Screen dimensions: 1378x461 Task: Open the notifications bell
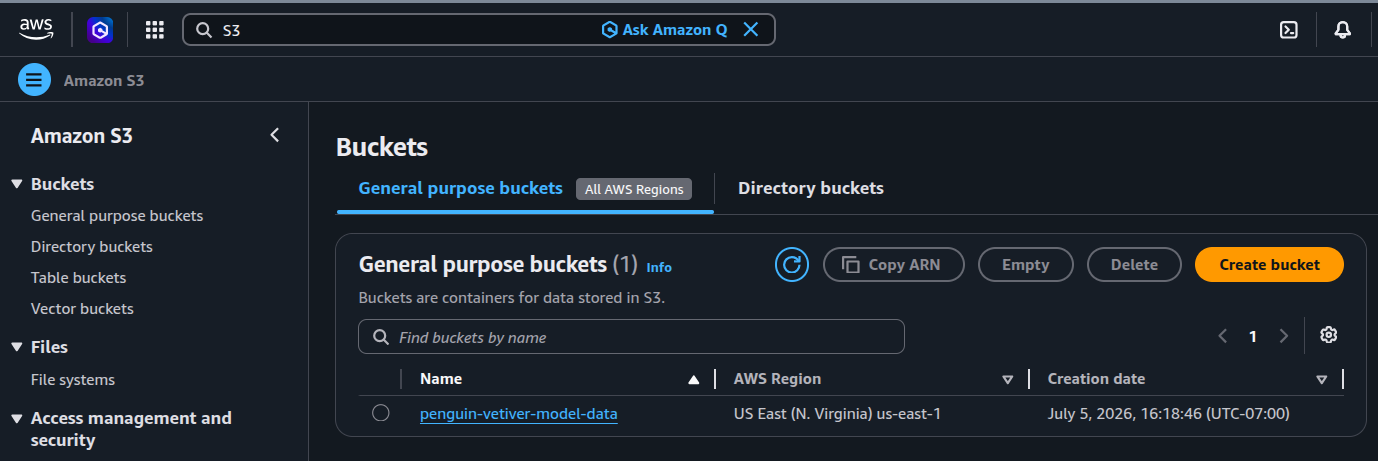click(1343, 30)
